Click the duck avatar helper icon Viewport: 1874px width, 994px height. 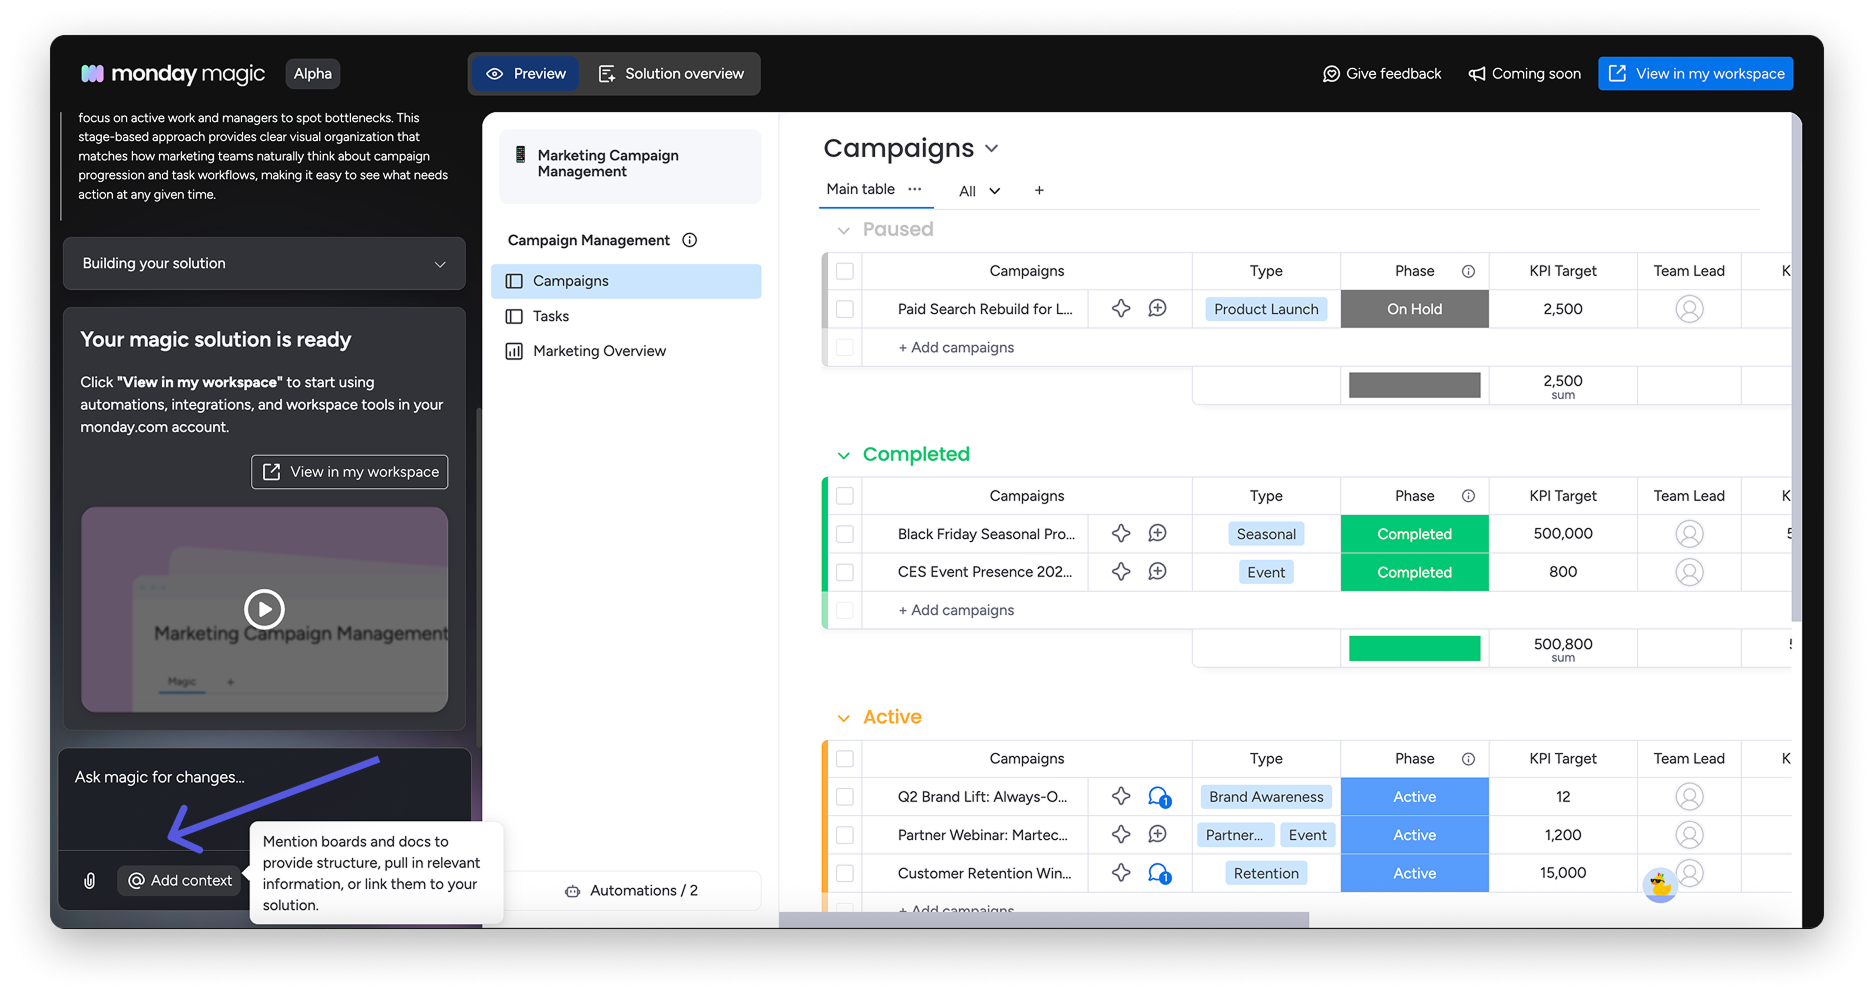point(1660,885)
